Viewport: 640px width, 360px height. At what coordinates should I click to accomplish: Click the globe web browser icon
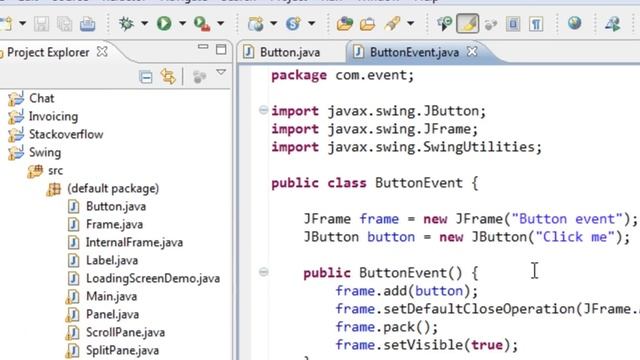(x=574, y=23)
